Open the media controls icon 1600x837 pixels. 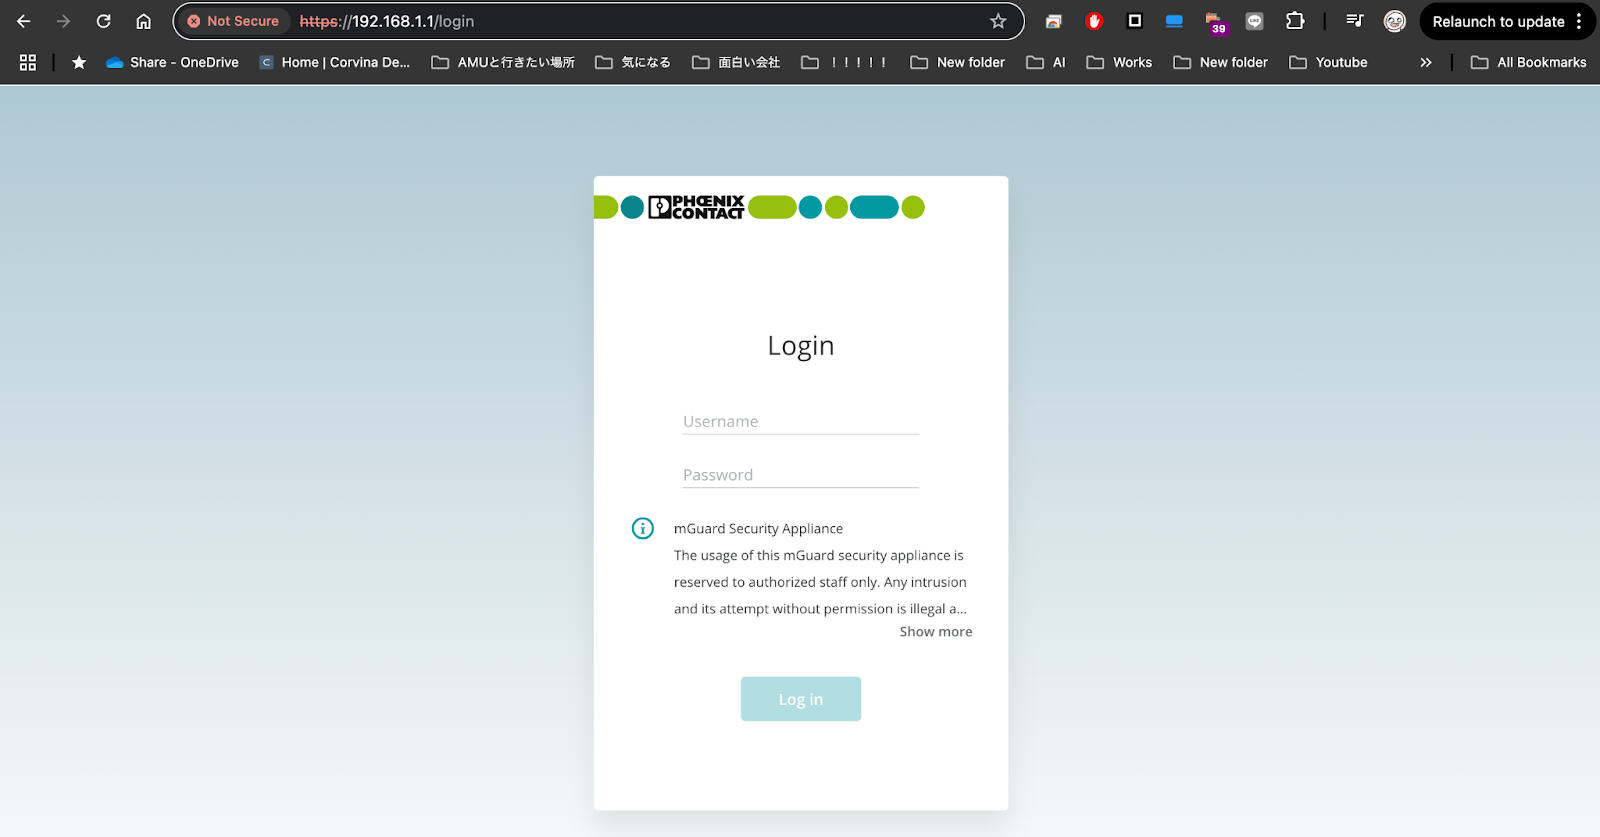(x=1355, y=21)
